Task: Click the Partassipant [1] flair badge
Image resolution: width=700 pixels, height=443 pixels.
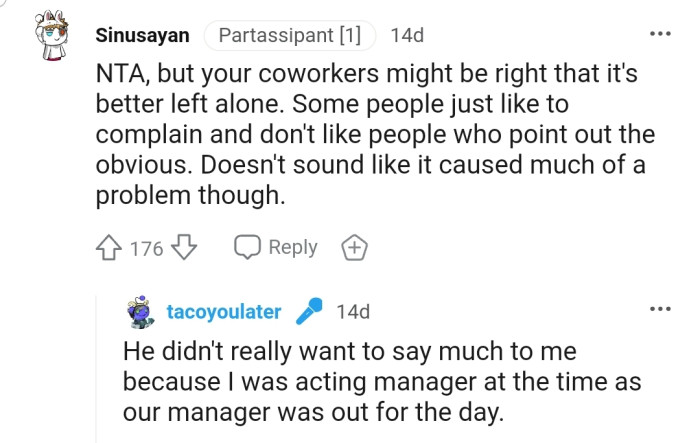Action: [x=289, y=36]
